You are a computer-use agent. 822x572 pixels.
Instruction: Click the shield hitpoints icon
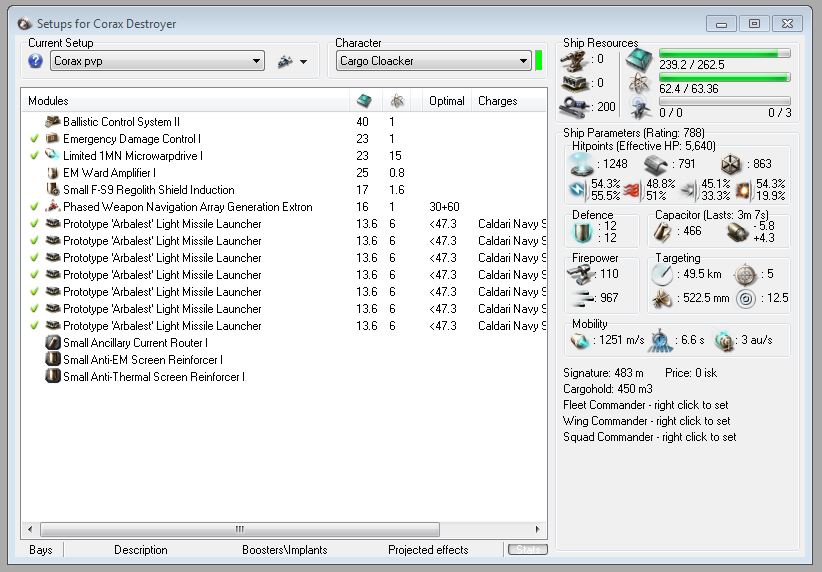[x=581, y=163]
